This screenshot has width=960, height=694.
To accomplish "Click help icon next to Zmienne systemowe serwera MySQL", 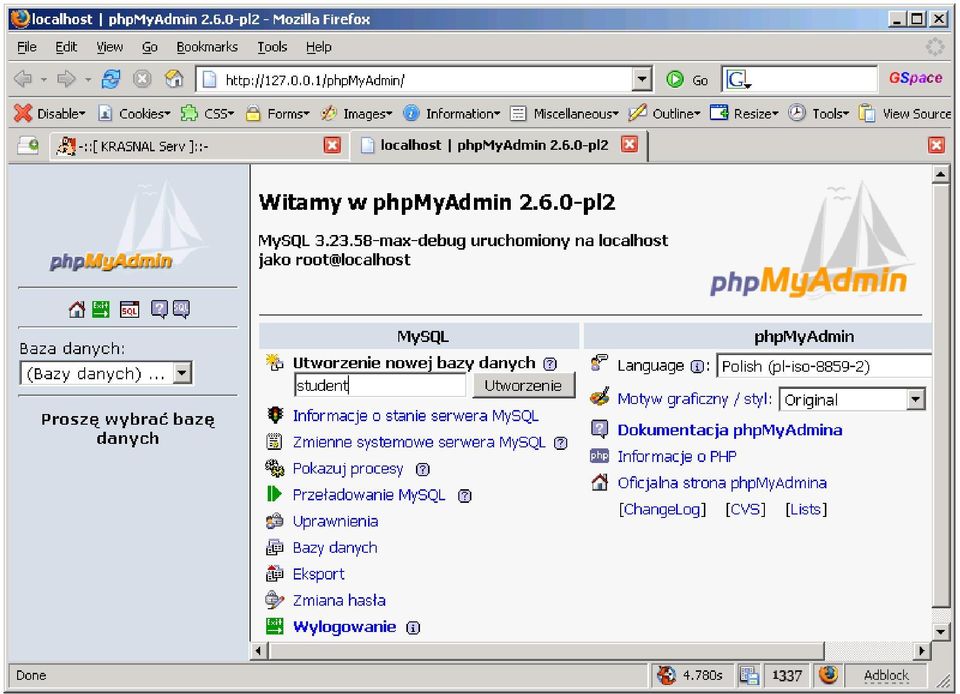I will (560, 443).
